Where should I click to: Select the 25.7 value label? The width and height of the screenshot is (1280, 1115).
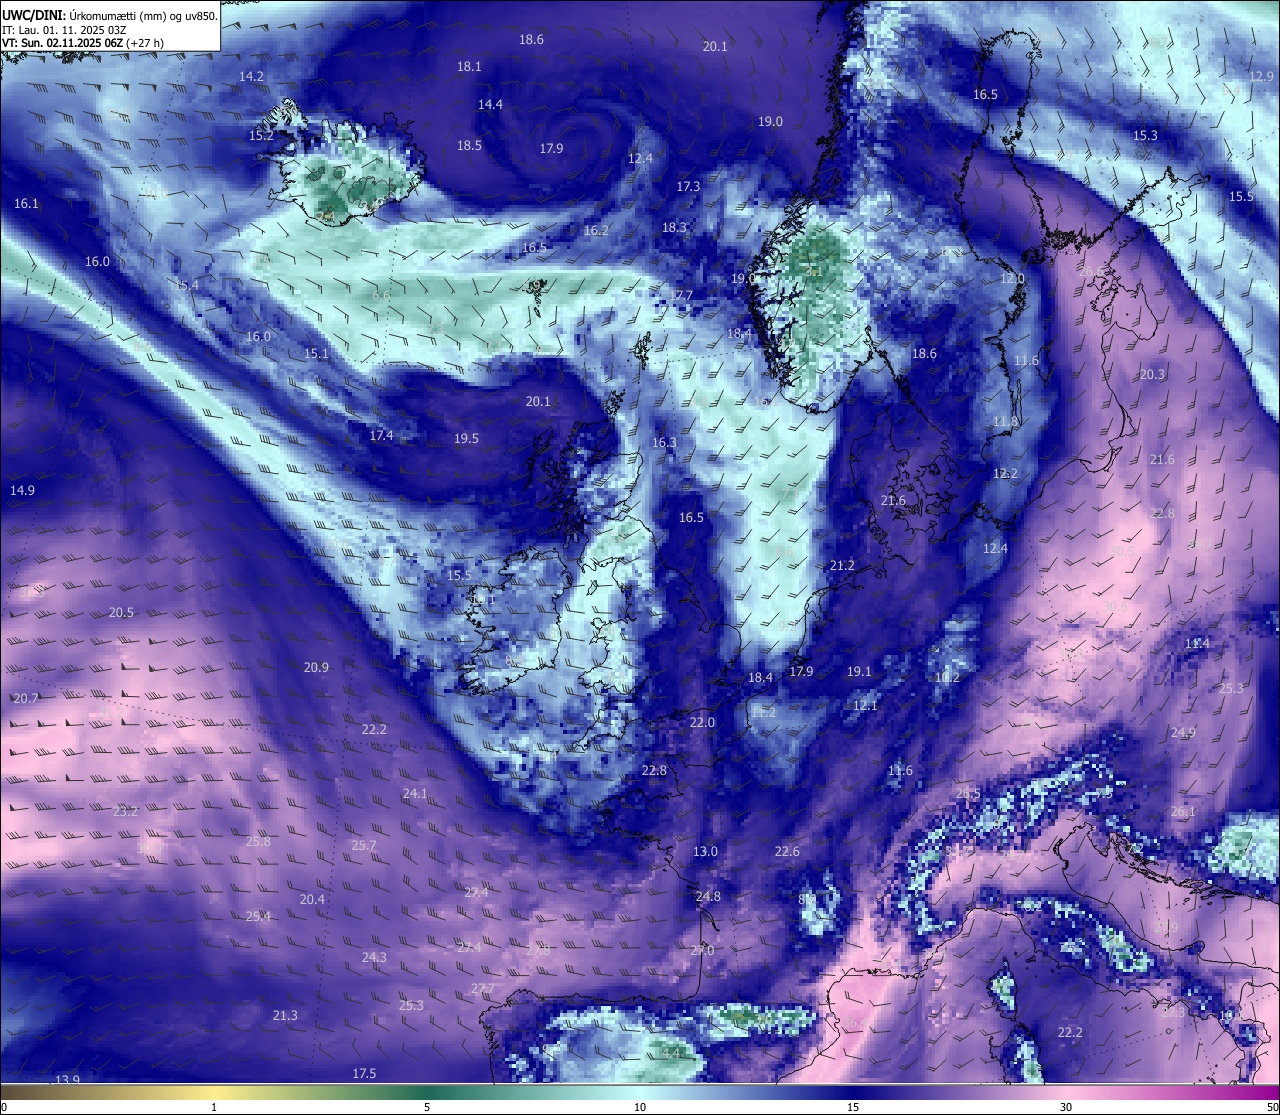[364, 845]
